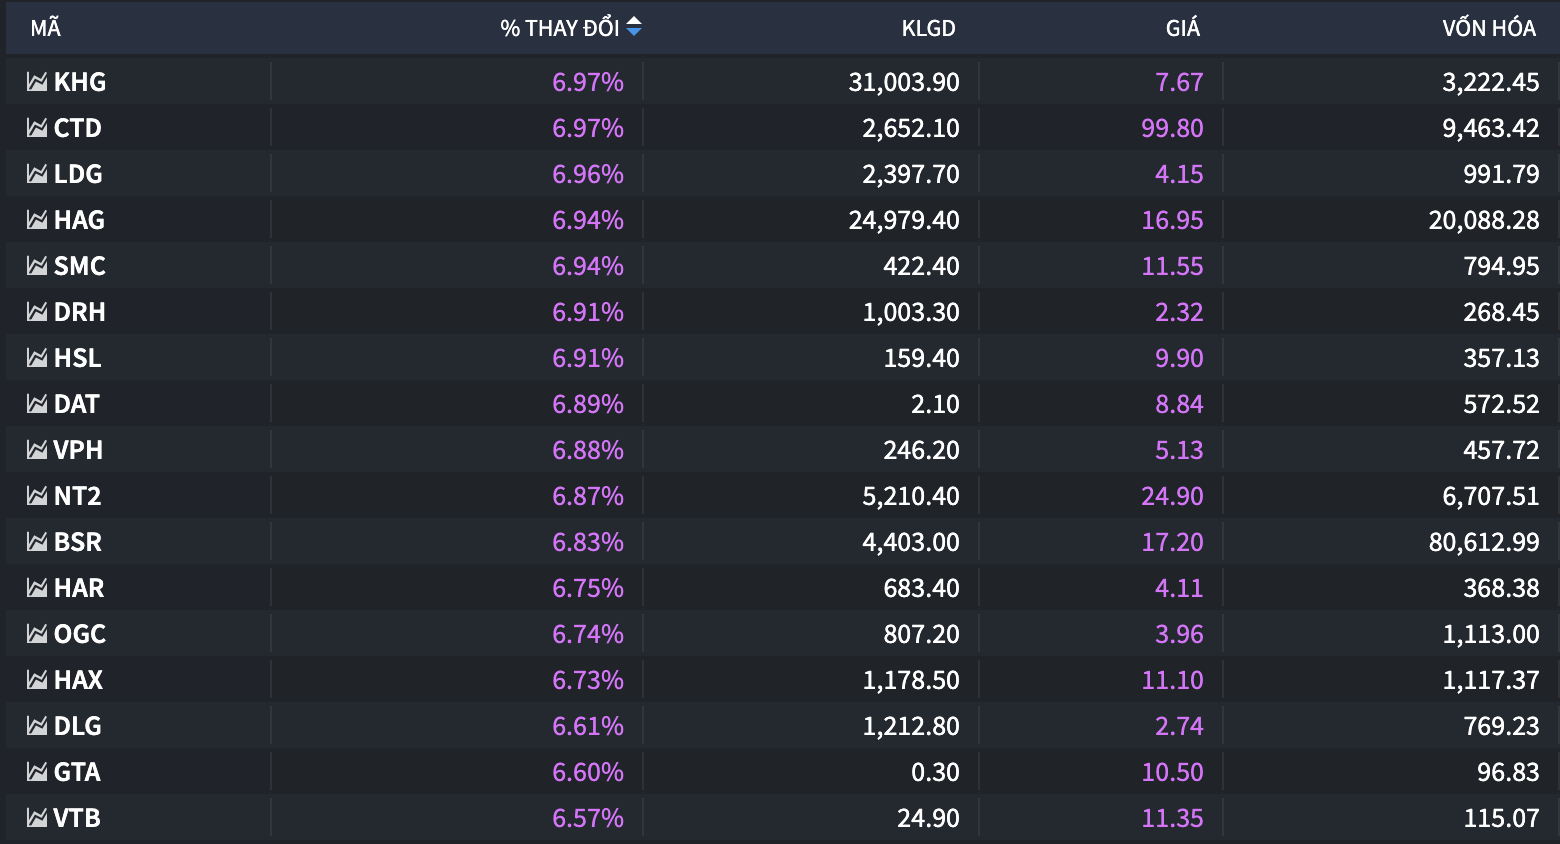The height and width of the screenshot is (844, 1560).
Task: Click chart icon beside OGC ticker
Action: click(x=37, y=634)
